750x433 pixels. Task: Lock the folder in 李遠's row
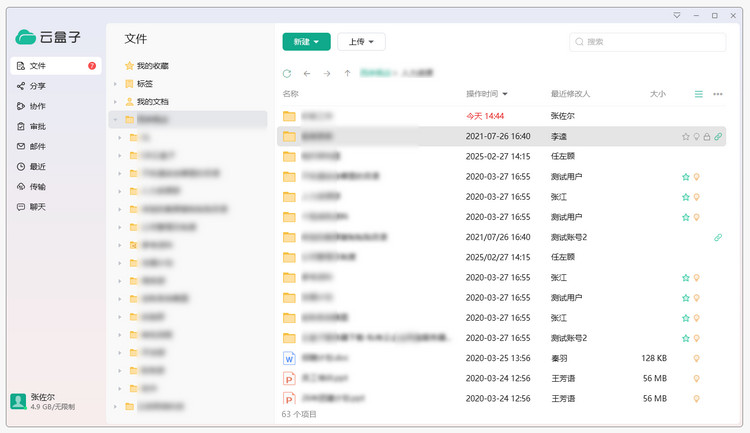pos(707,137)
